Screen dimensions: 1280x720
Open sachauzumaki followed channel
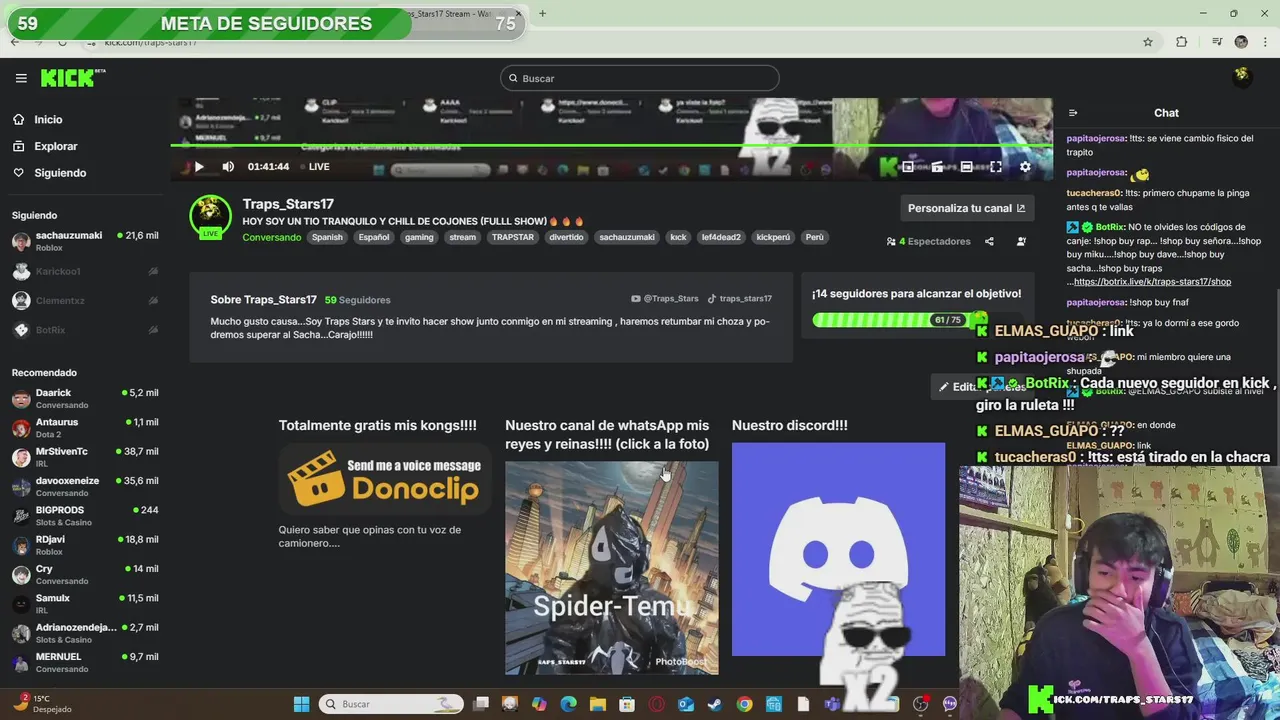point(85,241)
